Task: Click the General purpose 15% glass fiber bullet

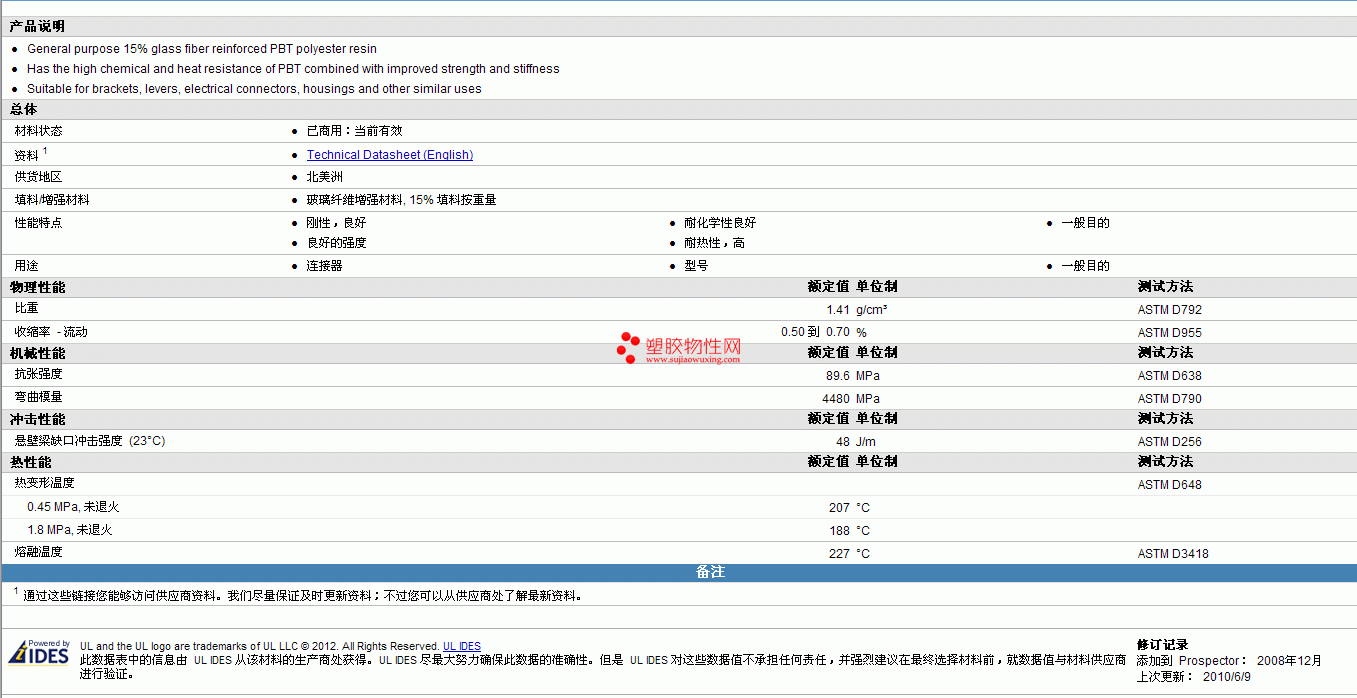Action: click(202, 49)
